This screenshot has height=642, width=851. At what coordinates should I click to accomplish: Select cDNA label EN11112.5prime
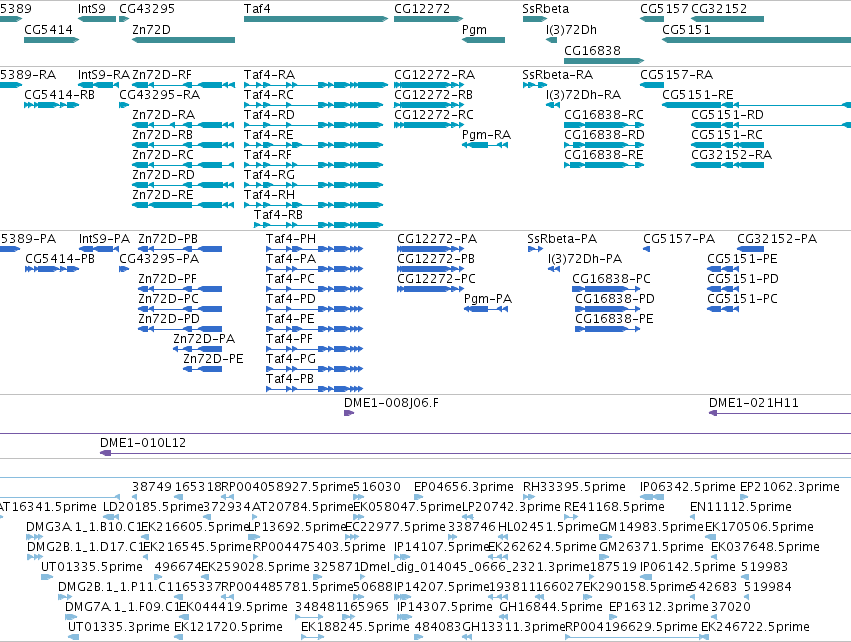click(741, 507)
